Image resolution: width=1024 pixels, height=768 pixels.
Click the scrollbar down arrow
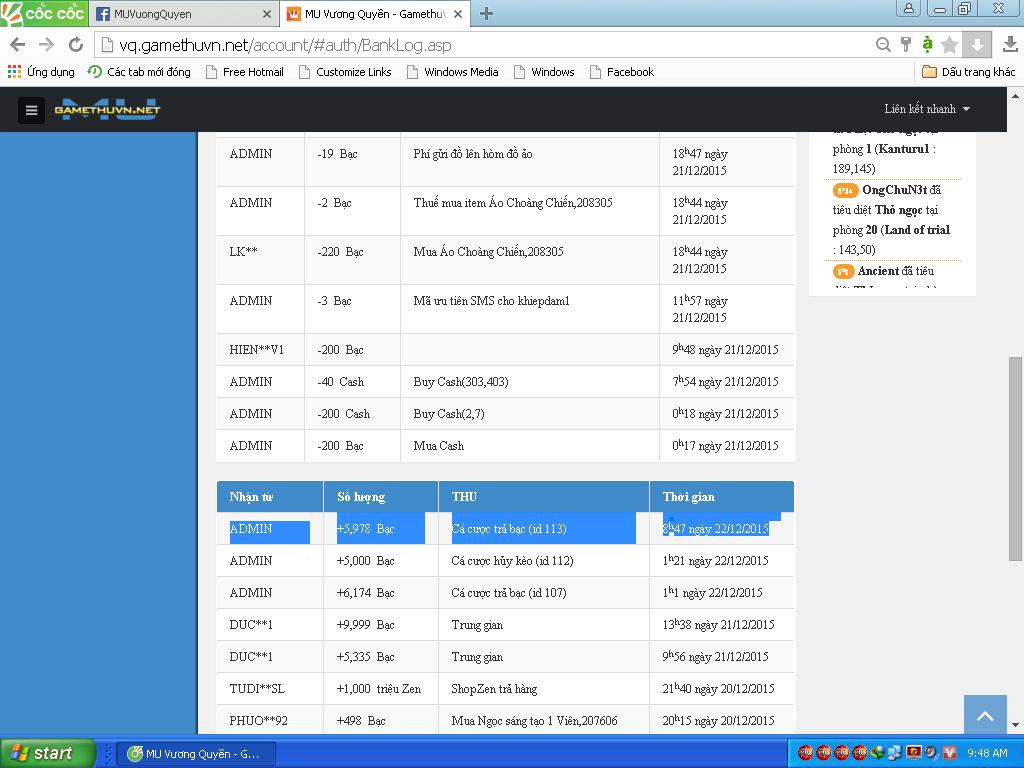pyautogui.click(x=1016, y=725)
